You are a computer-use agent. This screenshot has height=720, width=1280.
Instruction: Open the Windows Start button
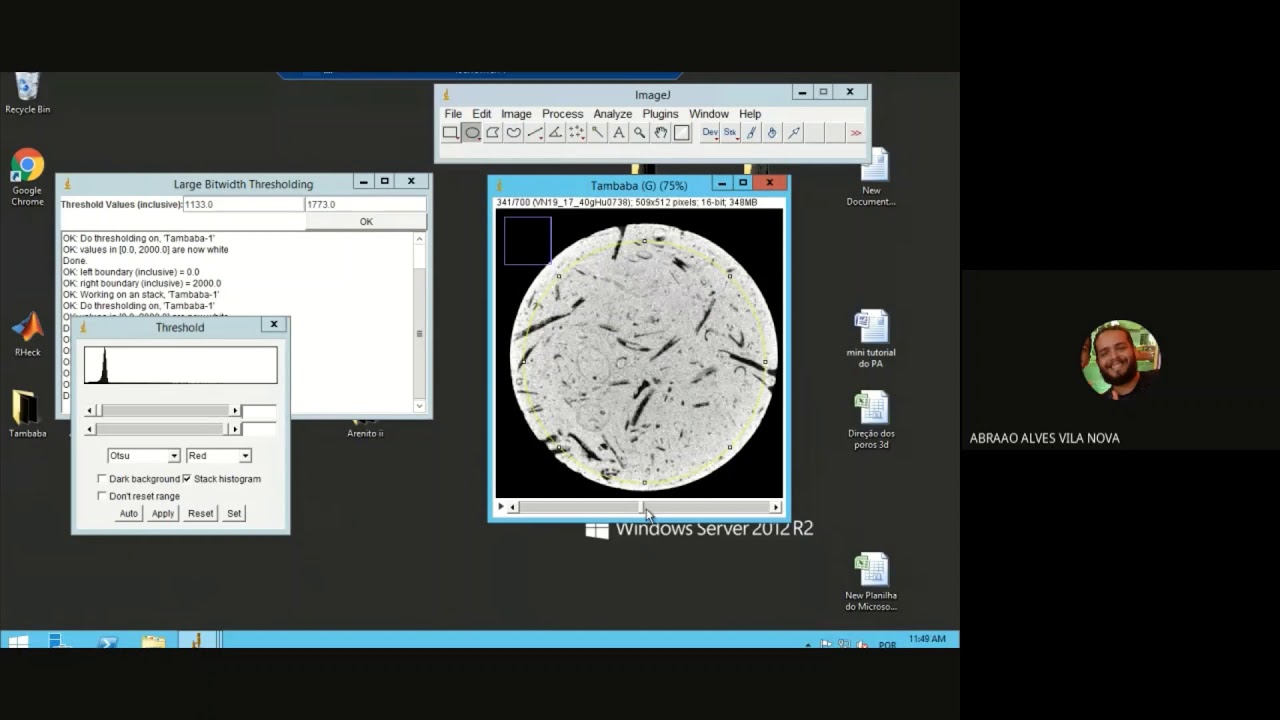coord(18,641)
